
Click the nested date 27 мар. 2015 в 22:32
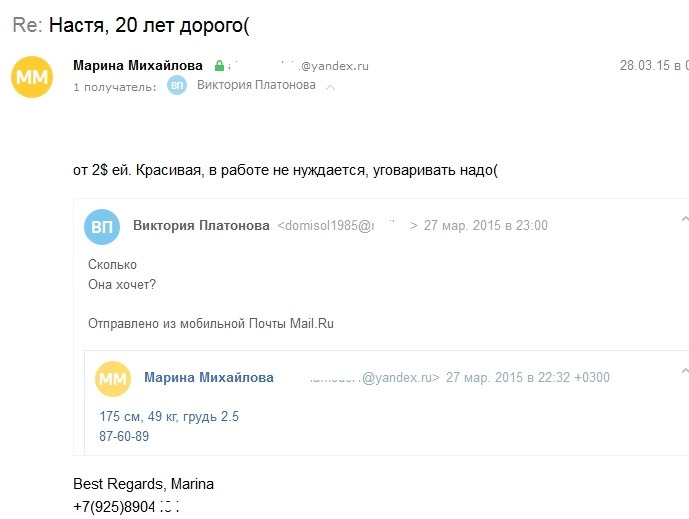click(528, 377)
